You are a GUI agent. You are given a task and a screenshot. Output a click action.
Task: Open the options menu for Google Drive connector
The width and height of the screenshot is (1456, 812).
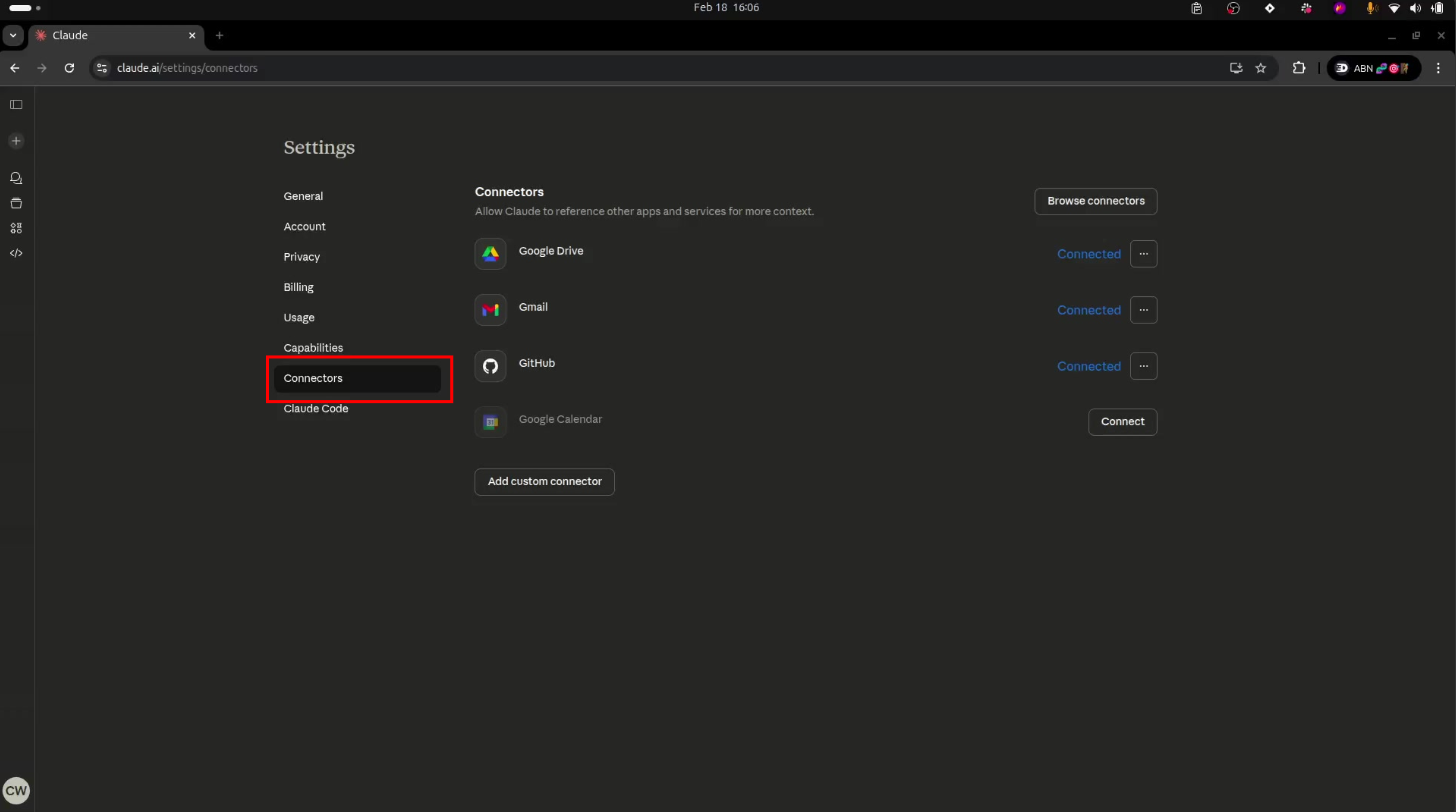coord(1143,254)
